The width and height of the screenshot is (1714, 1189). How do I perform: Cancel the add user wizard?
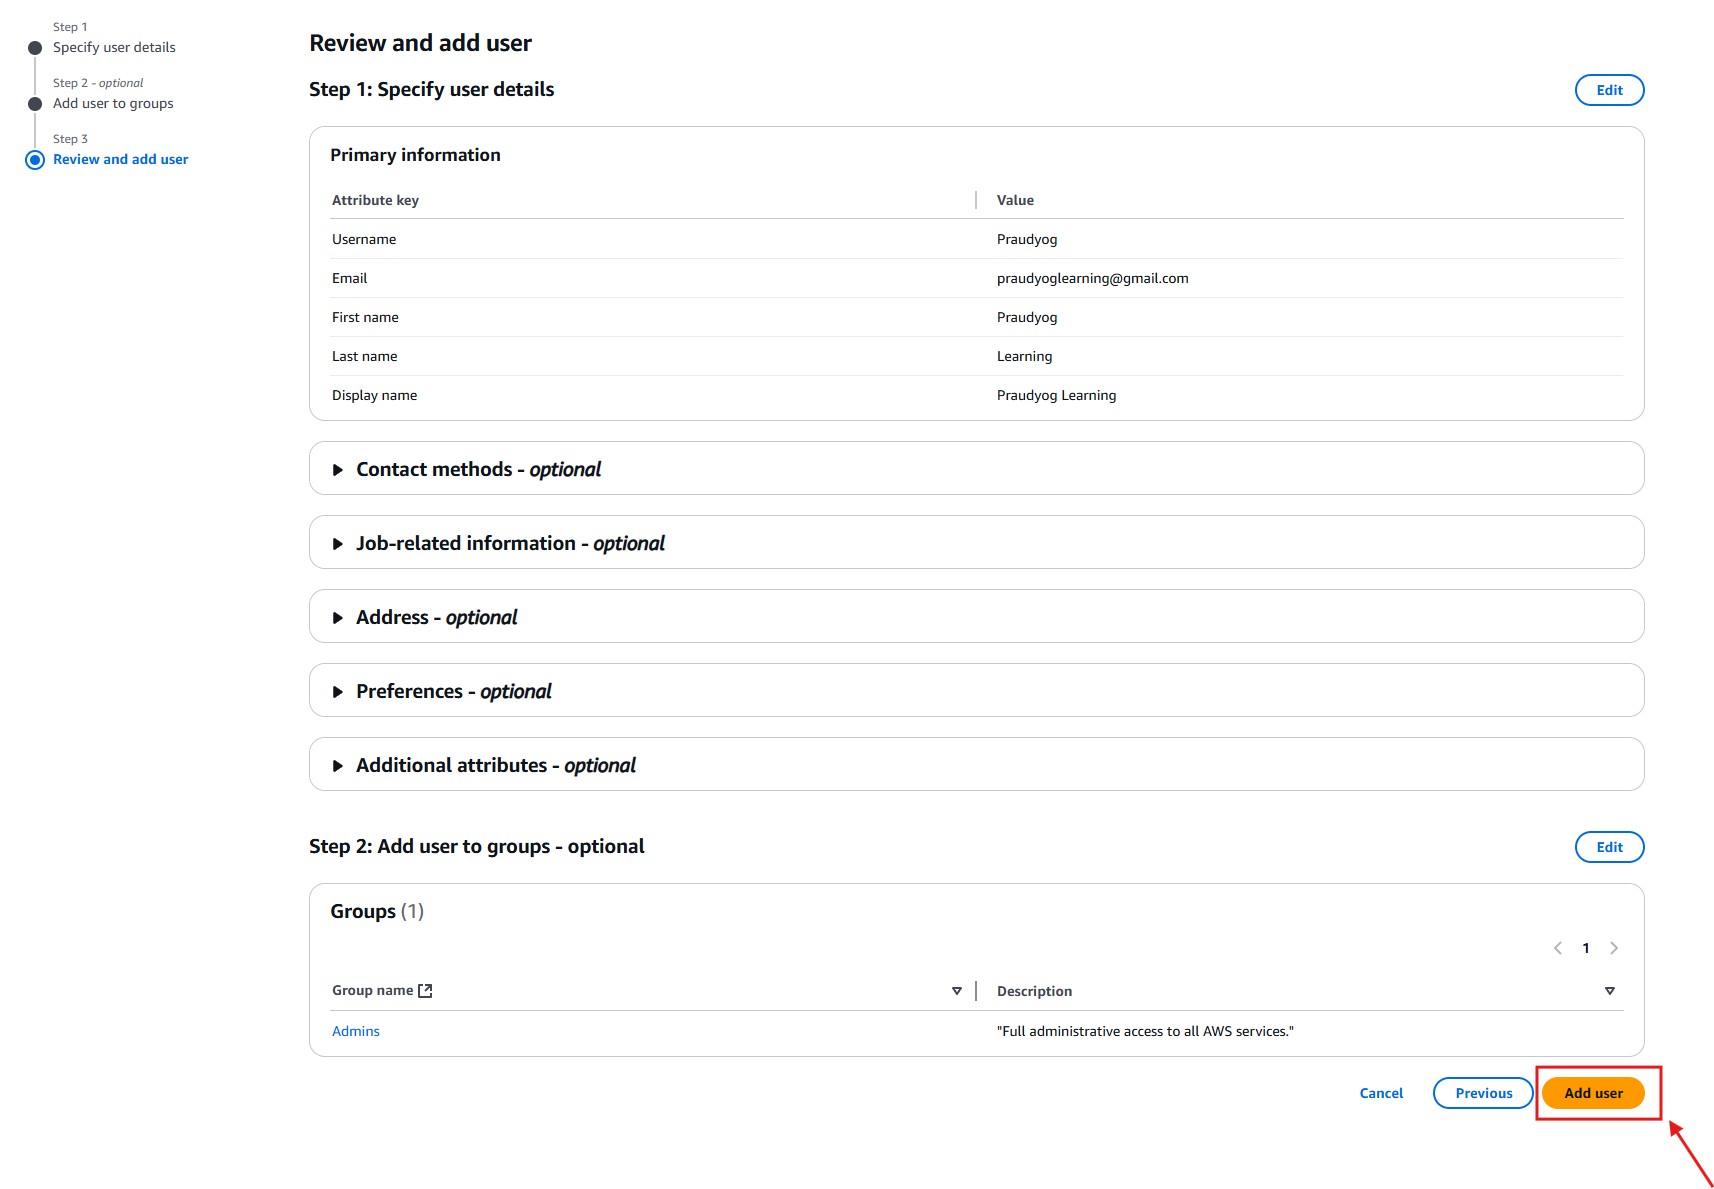pos(1381,1093)
